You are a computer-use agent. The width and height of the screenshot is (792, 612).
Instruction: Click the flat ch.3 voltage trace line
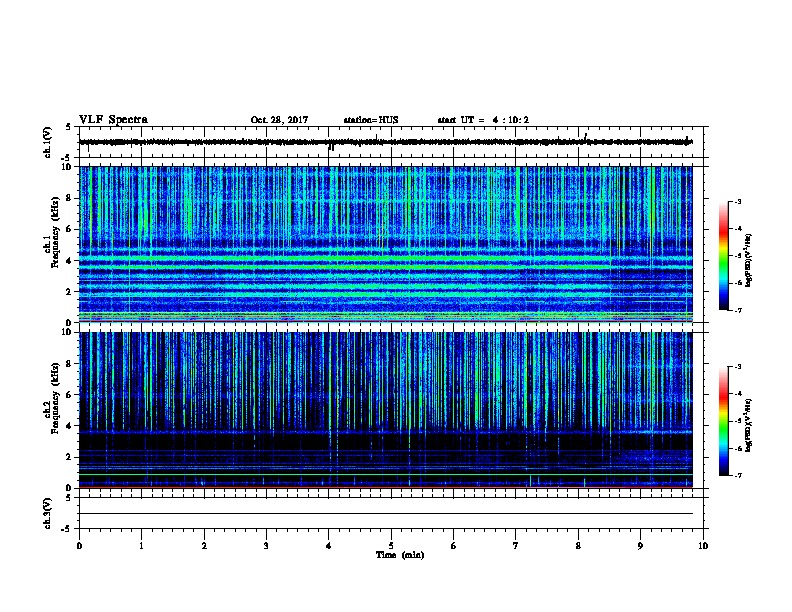(x=385, y=514)
